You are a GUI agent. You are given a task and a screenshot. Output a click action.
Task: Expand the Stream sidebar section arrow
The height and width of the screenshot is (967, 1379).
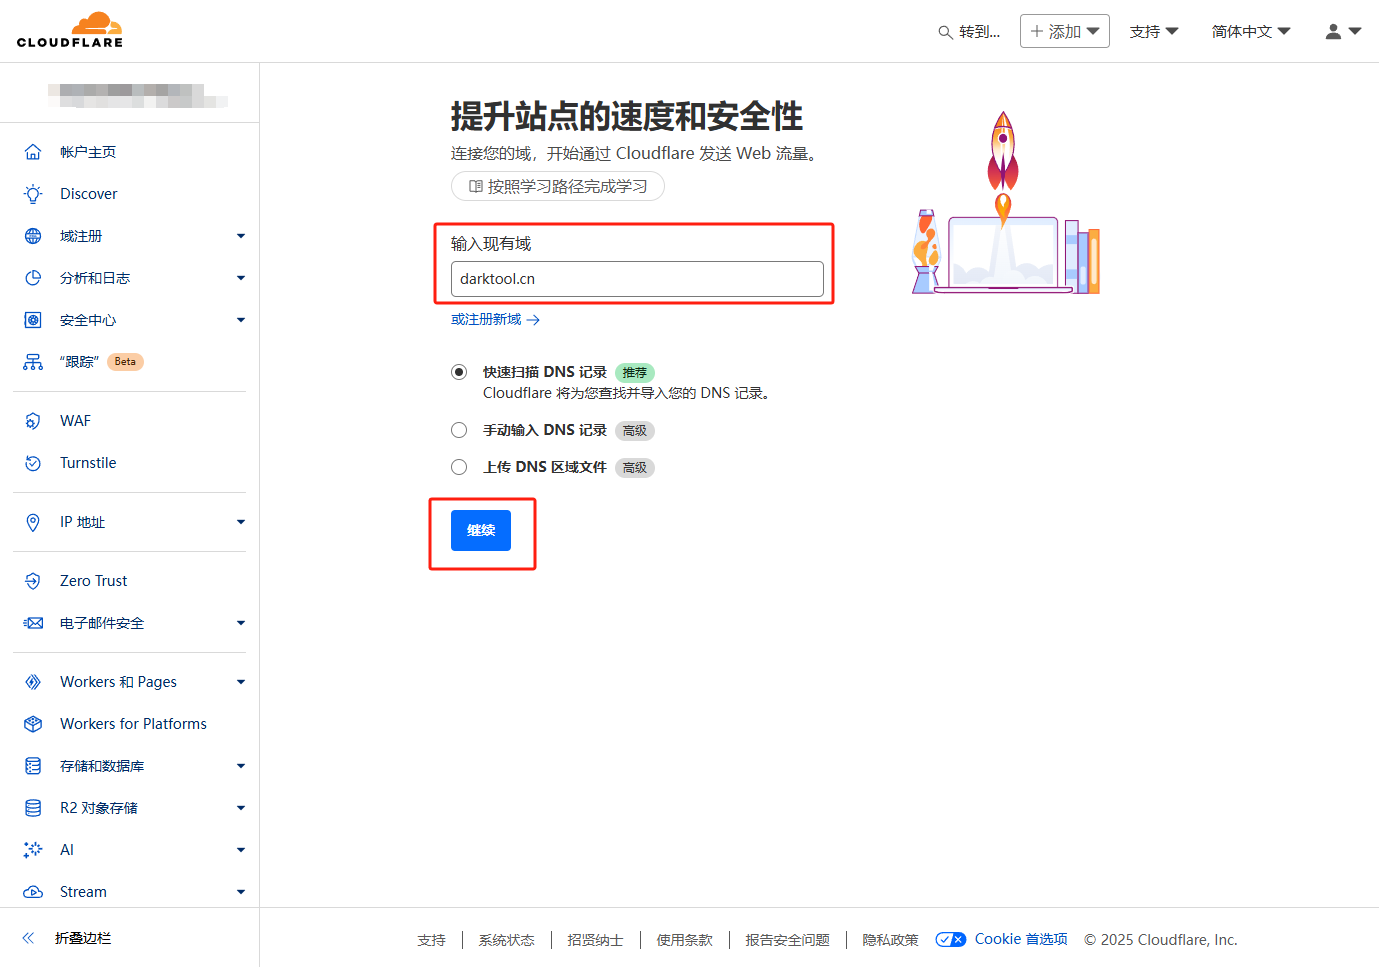(x=241, y=892)
